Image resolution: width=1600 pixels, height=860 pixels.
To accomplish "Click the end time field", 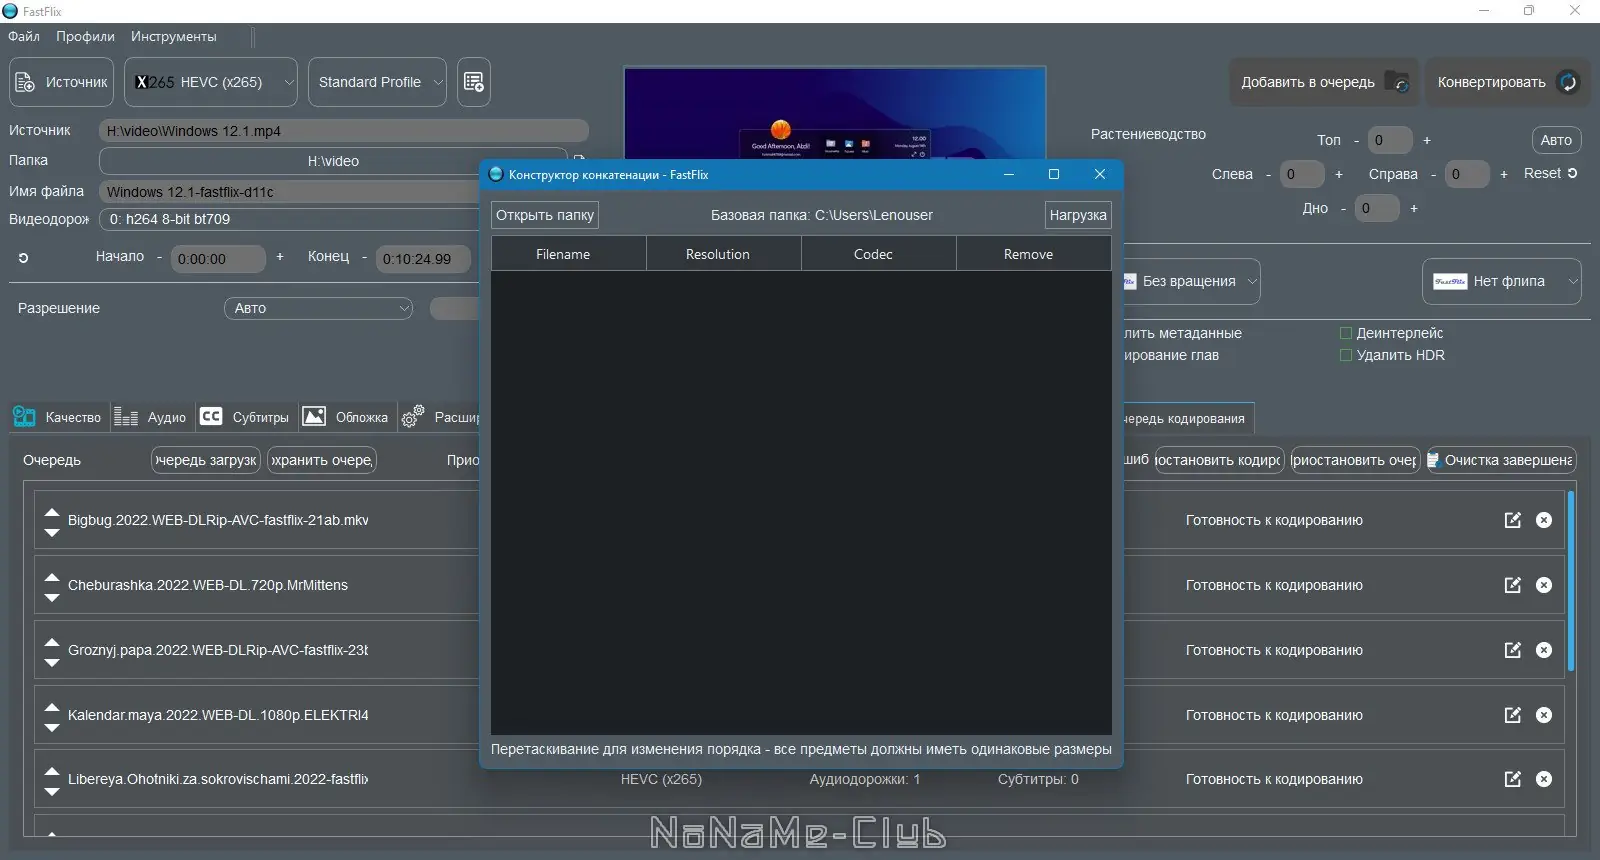I will (x=422, y=259).
